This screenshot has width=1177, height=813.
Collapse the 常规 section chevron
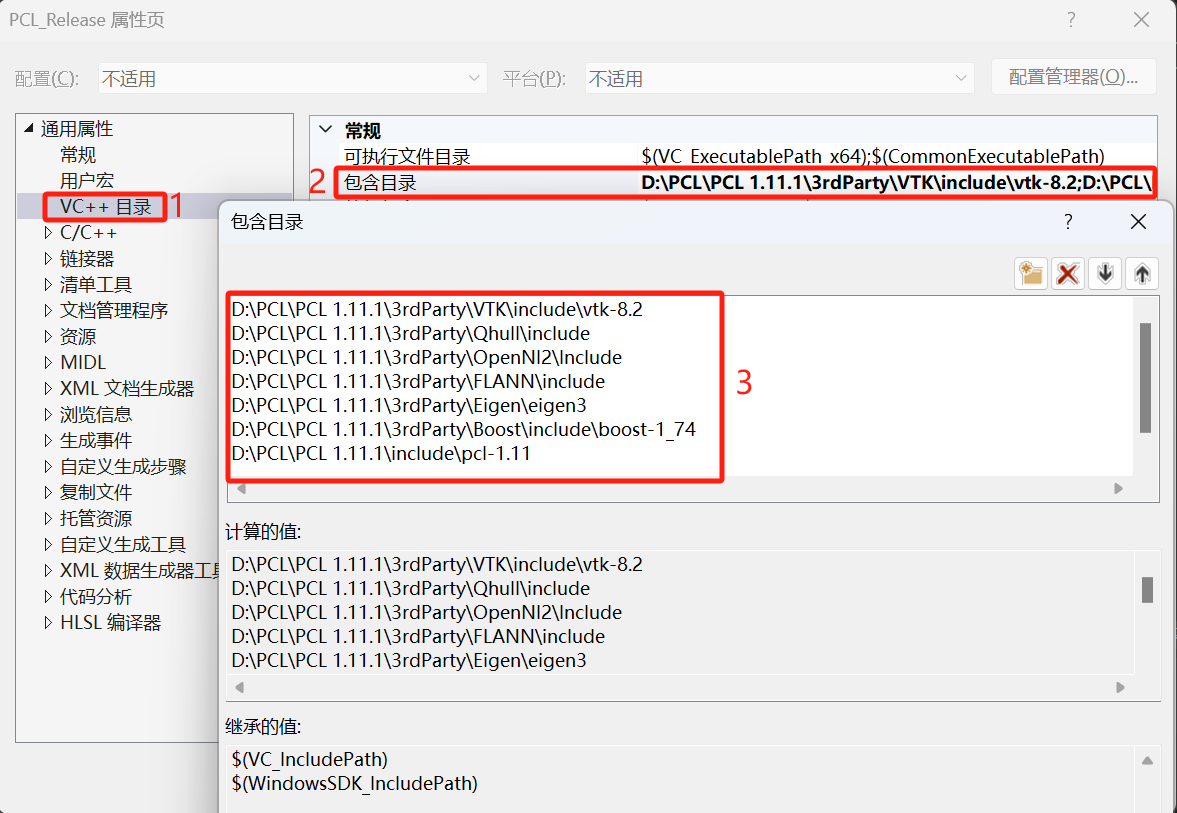coord(325,130)
